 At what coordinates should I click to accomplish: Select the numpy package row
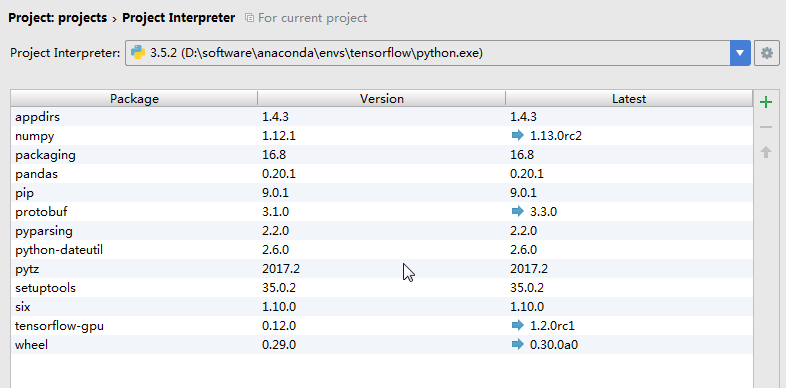coord(381,136)
